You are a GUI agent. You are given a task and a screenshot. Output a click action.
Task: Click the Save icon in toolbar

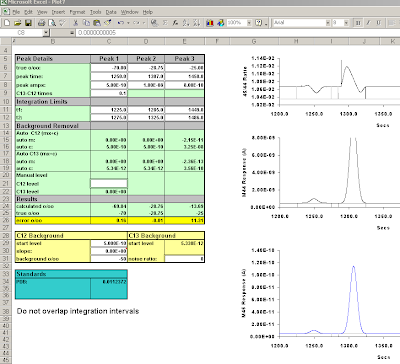(28, 23)
